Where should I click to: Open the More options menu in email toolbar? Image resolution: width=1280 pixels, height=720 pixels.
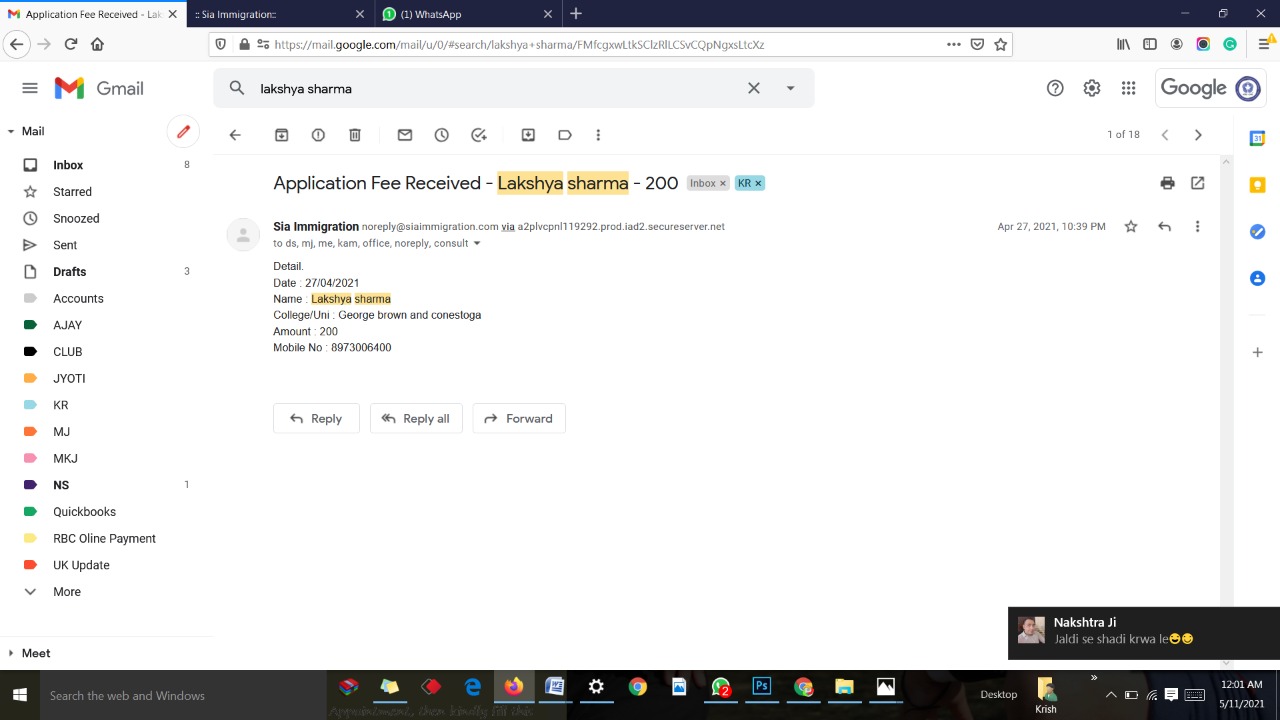598,135
